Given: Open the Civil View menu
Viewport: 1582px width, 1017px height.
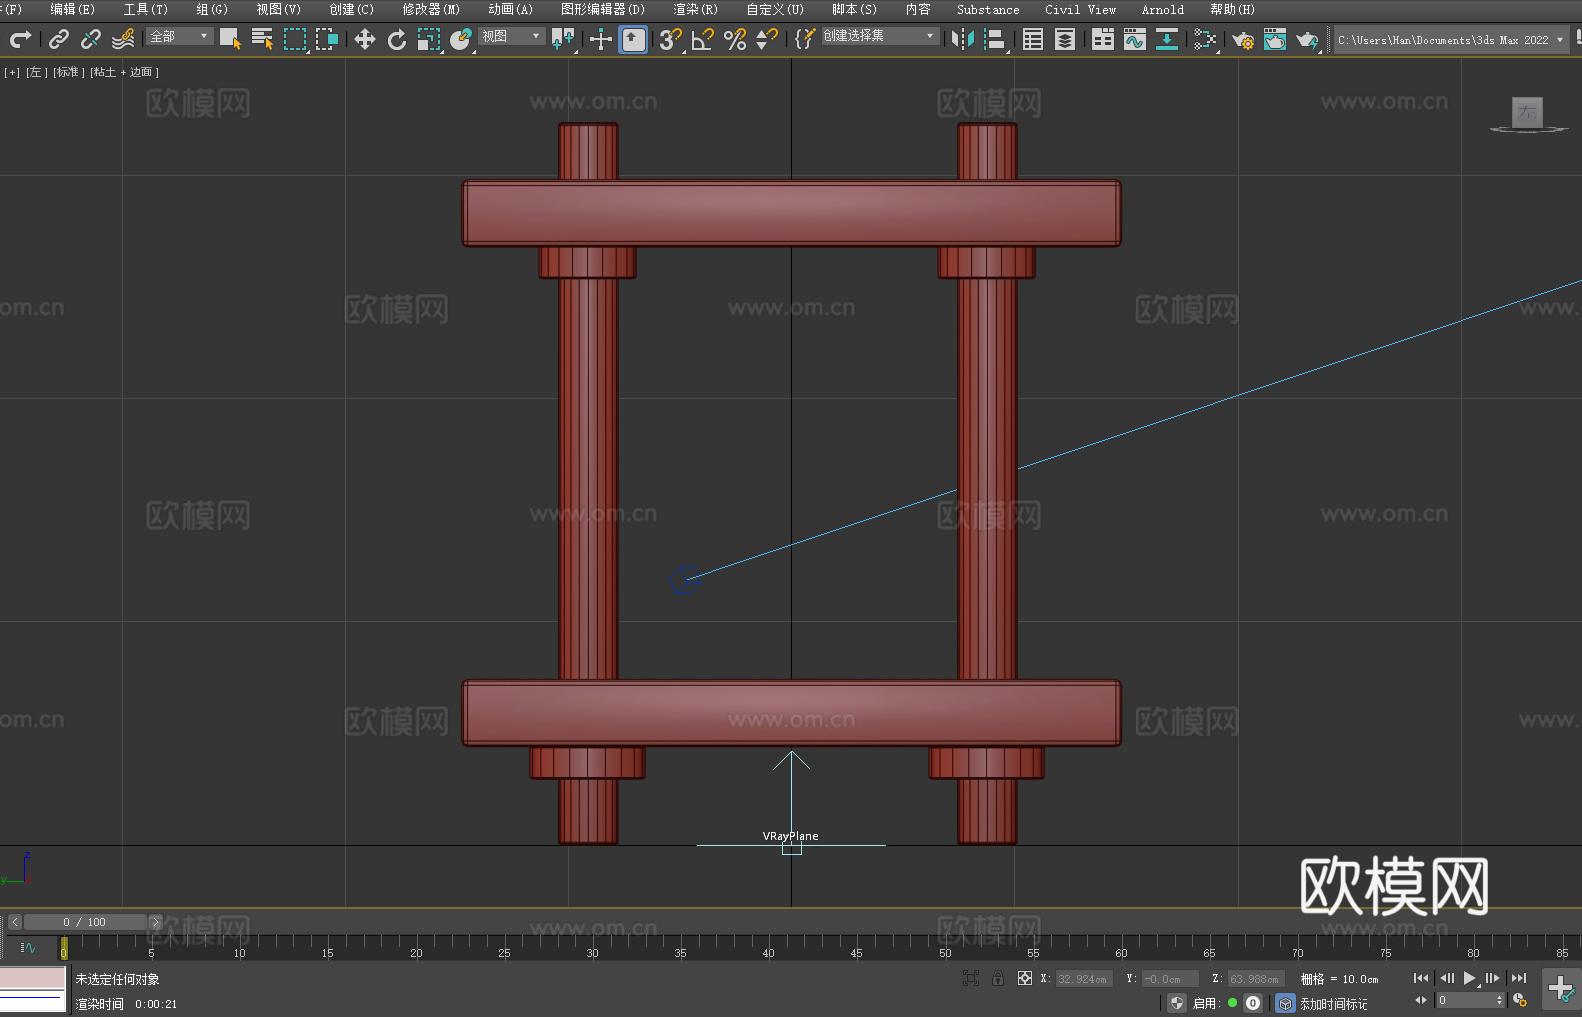Looking at the screenshot, I should pos(1080,9).
